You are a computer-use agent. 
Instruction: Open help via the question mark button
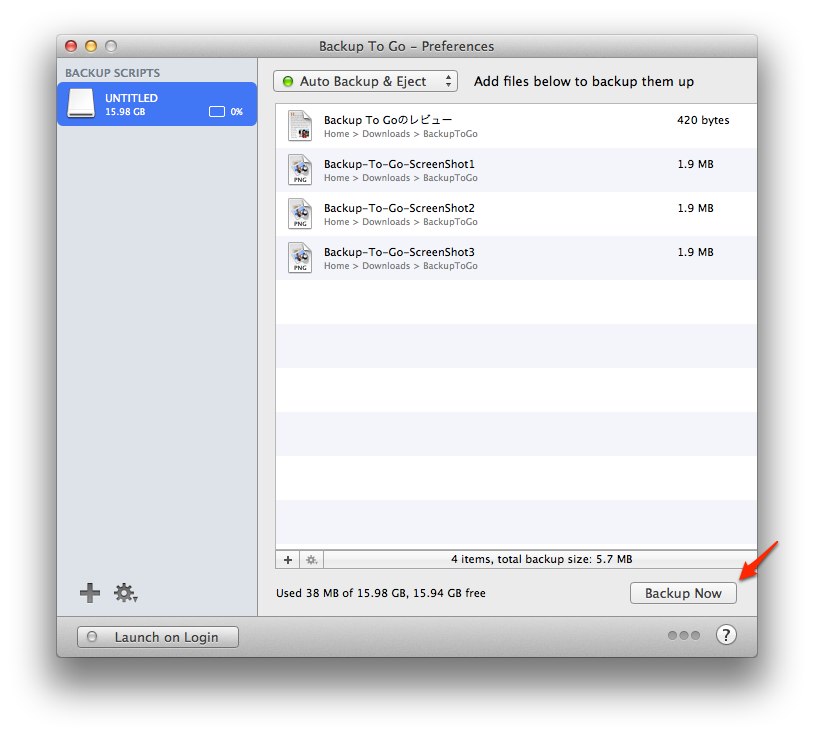tap(726, 635)
